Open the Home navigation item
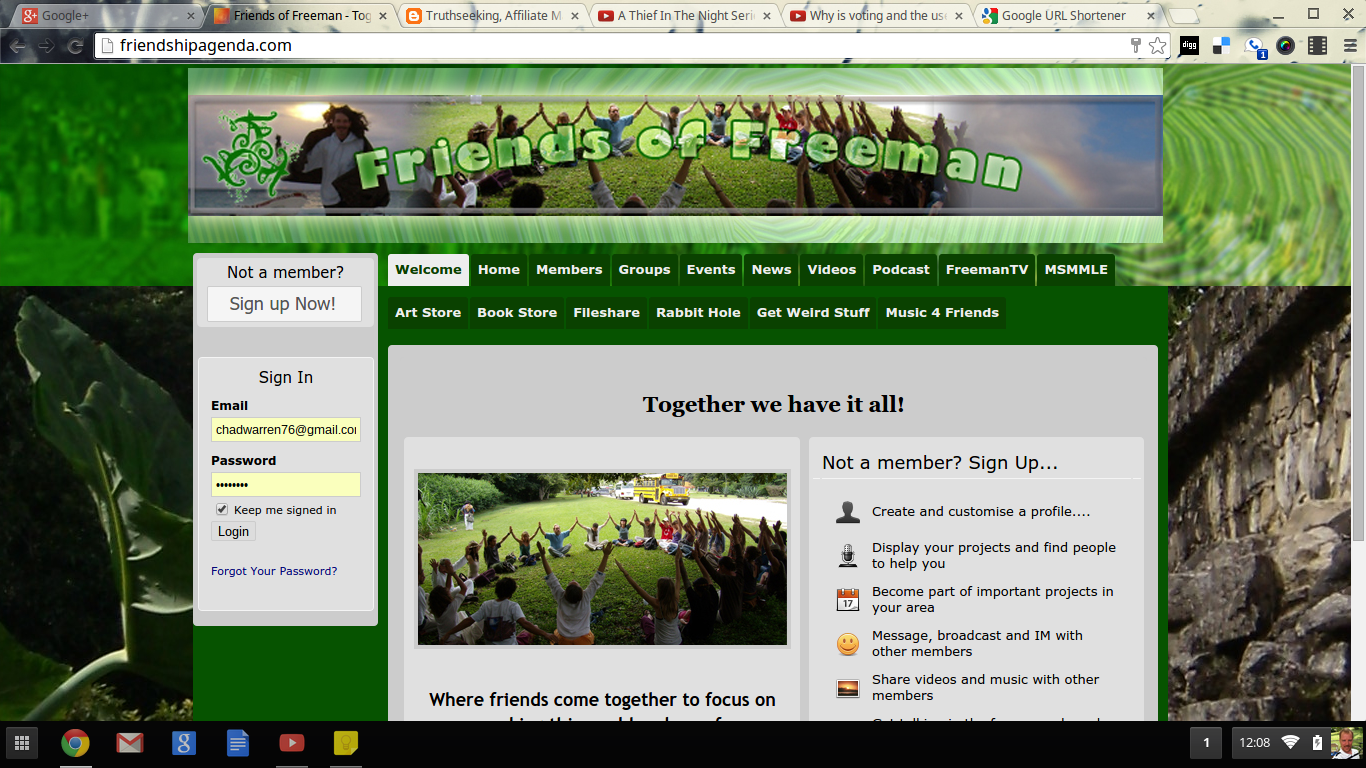 [x=499, y=269]
